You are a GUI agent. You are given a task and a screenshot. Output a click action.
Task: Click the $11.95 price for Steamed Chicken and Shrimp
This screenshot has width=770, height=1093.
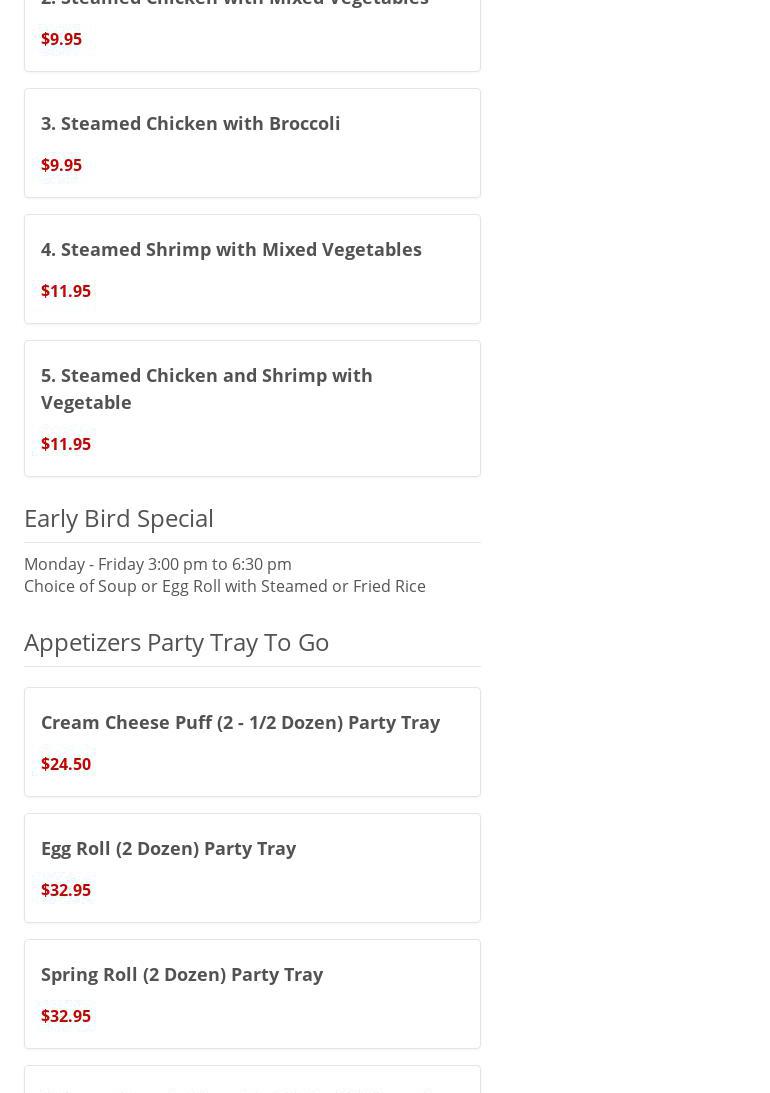pyautogui.click(x=66, y=444)
